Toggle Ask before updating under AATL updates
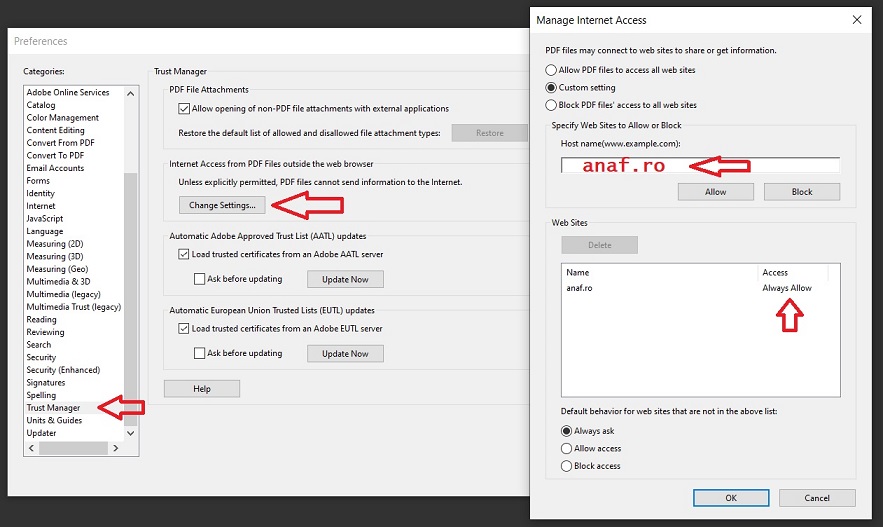This screenshot has width=883, height=527. pos(199,279)
